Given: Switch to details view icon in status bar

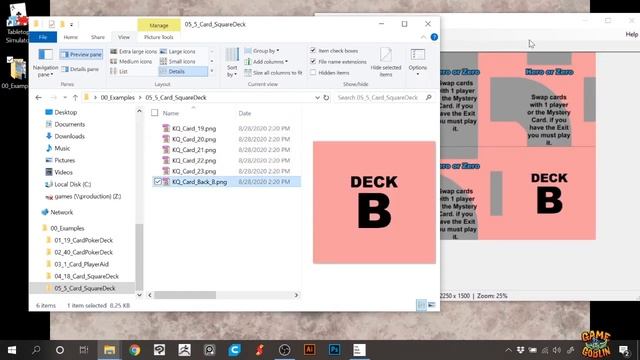Looking at the screenshot, I should pyautogui.click(x=421, y=305).
